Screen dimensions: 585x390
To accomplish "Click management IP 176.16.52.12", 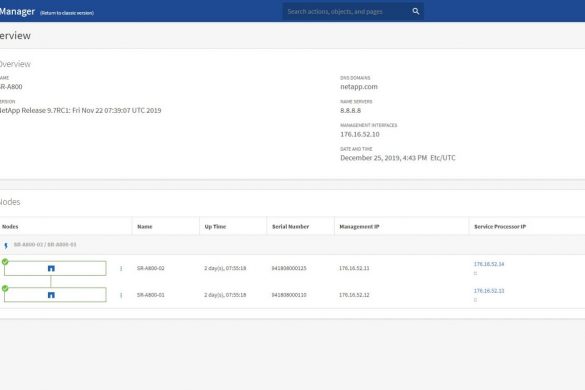I will coord(354,295).
